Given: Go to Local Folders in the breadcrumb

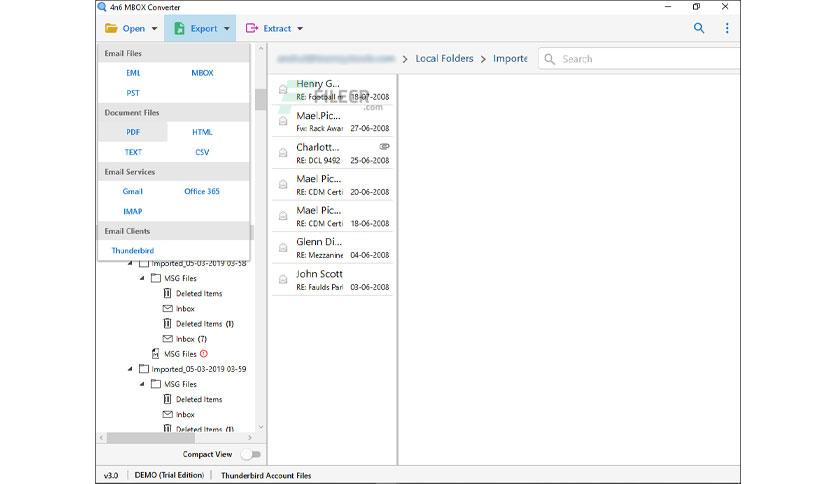Looking at the screenshot, I should [x=444, y=59].
